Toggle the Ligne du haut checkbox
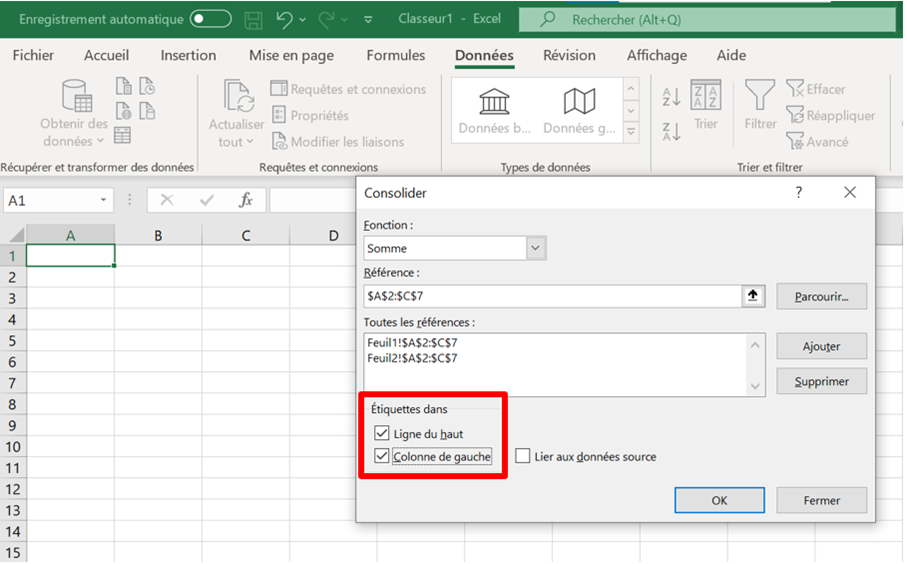Viewport: 907px width, 564px height. click(x=381, y=433)
